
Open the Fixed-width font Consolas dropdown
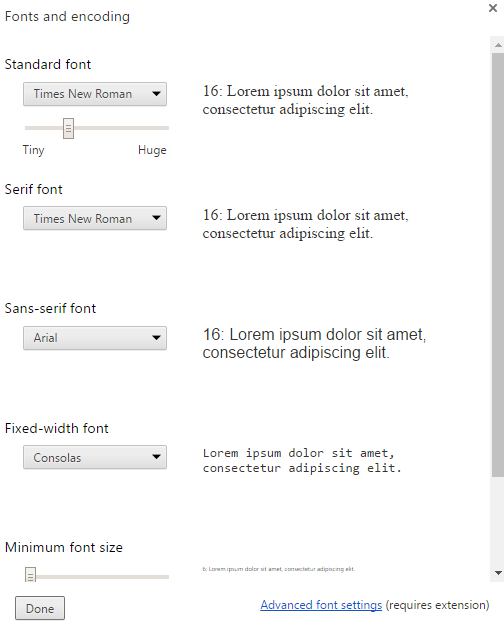95,458
